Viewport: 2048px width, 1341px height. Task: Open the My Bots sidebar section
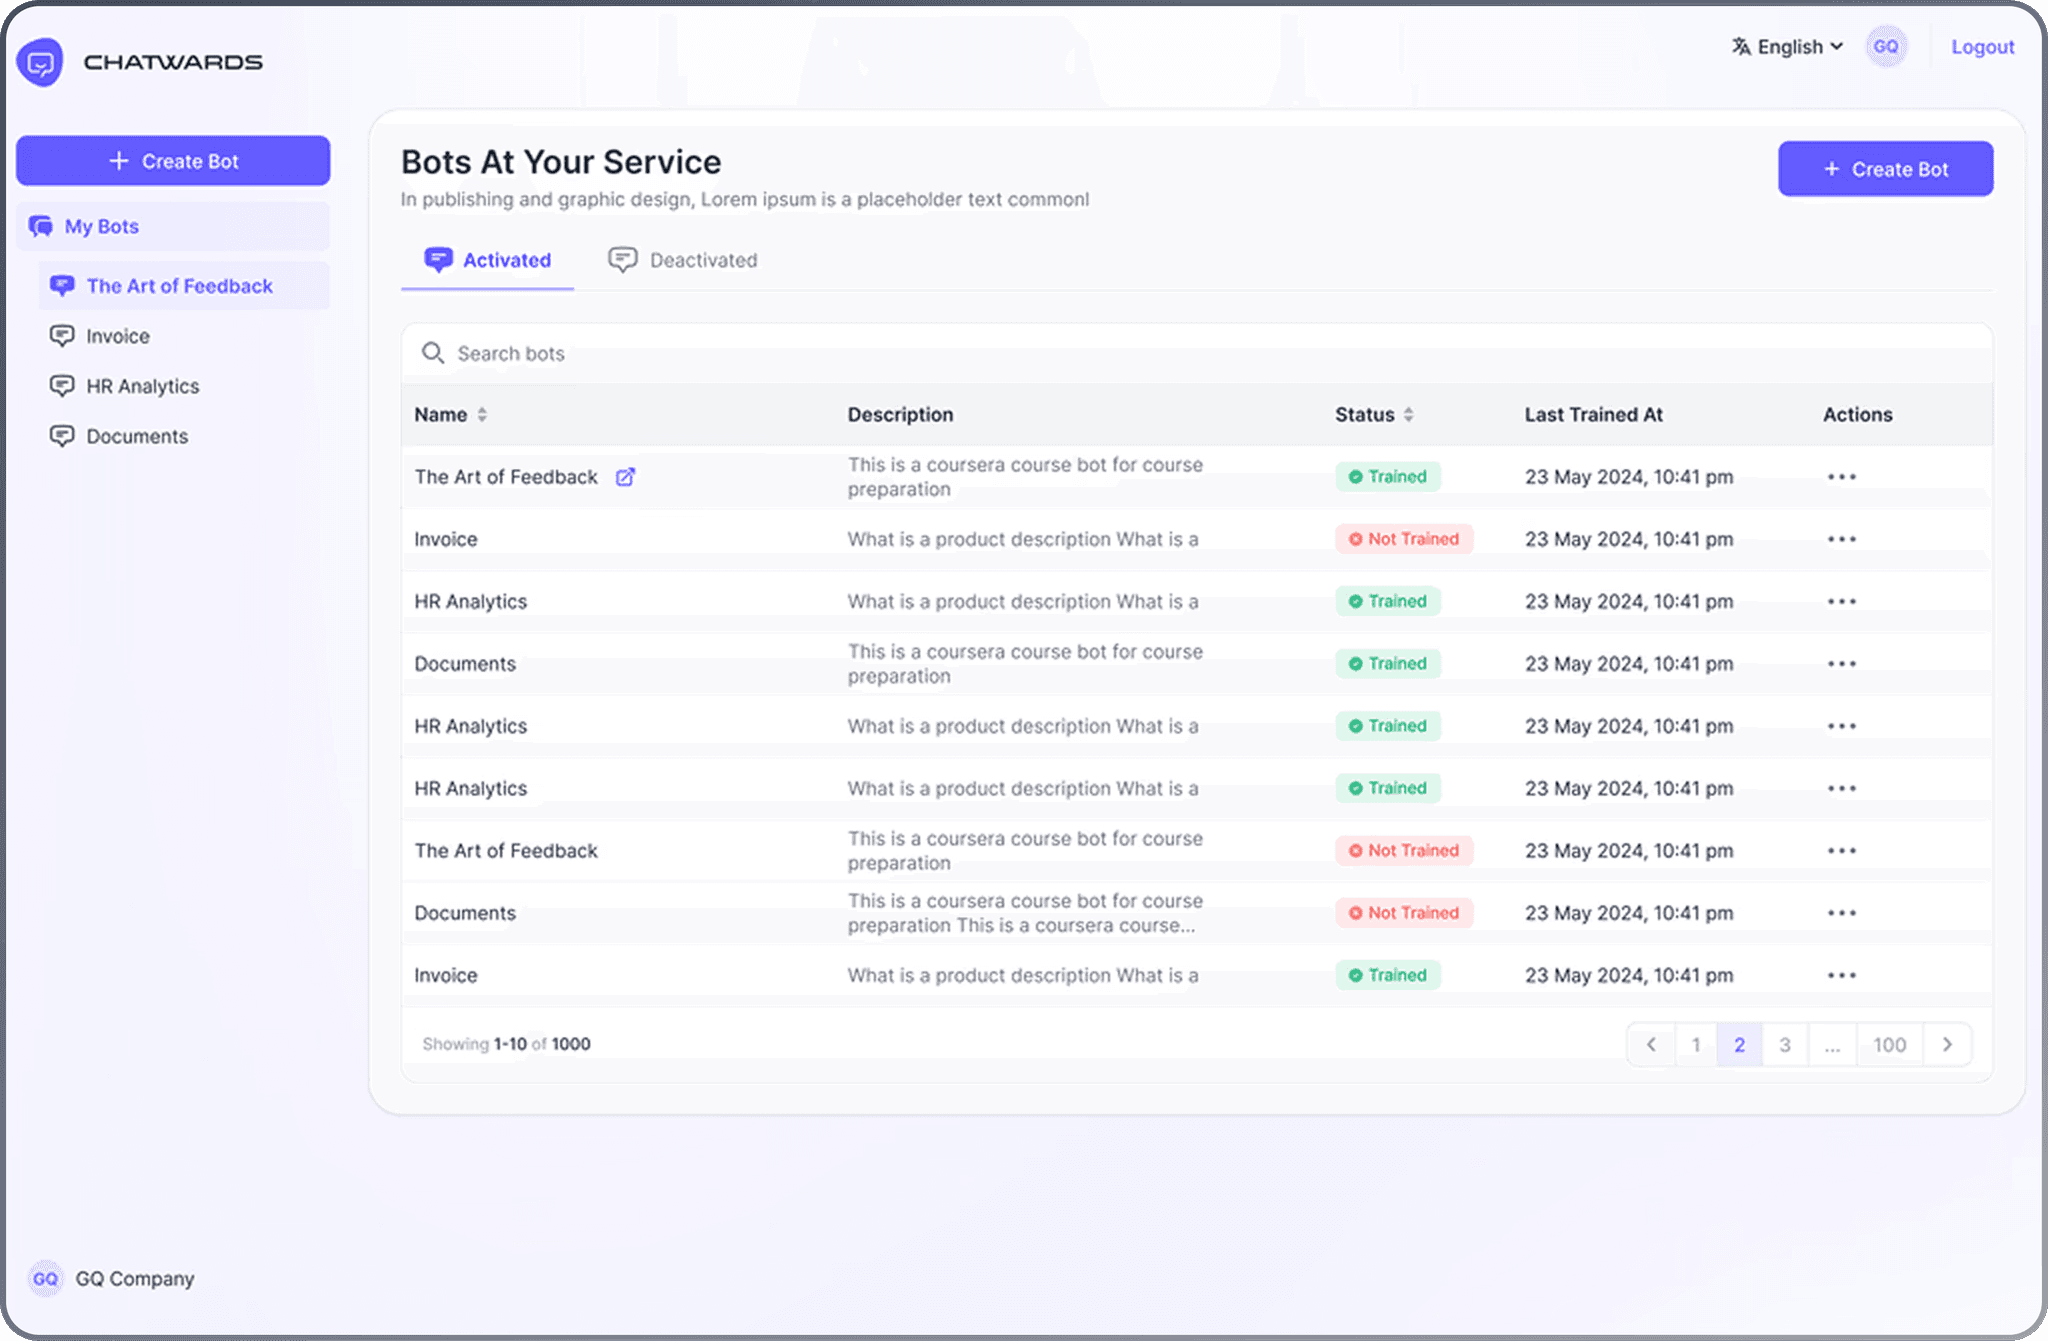pyautogui.click(x=102, y=226)
